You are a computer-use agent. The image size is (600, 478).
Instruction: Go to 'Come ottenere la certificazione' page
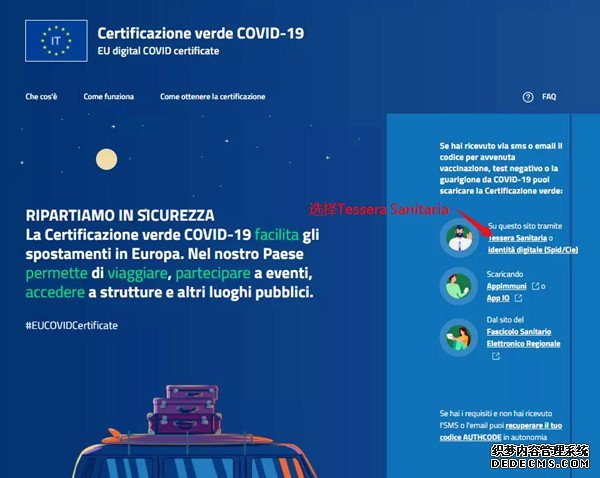[212, 97]
